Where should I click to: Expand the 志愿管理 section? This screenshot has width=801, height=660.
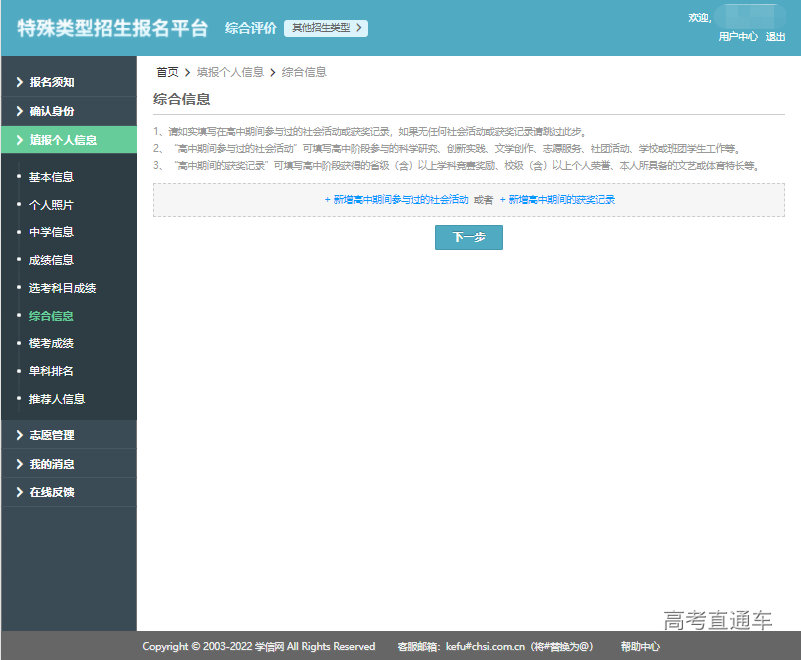tap(51, 435)
